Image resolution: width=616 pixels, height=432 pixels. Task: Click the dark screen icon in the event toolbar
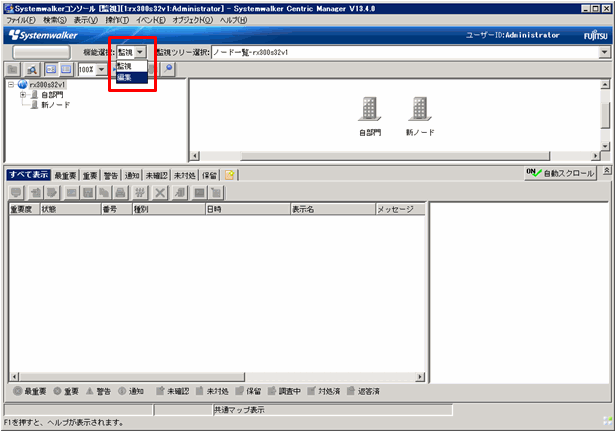click(200, 193)
